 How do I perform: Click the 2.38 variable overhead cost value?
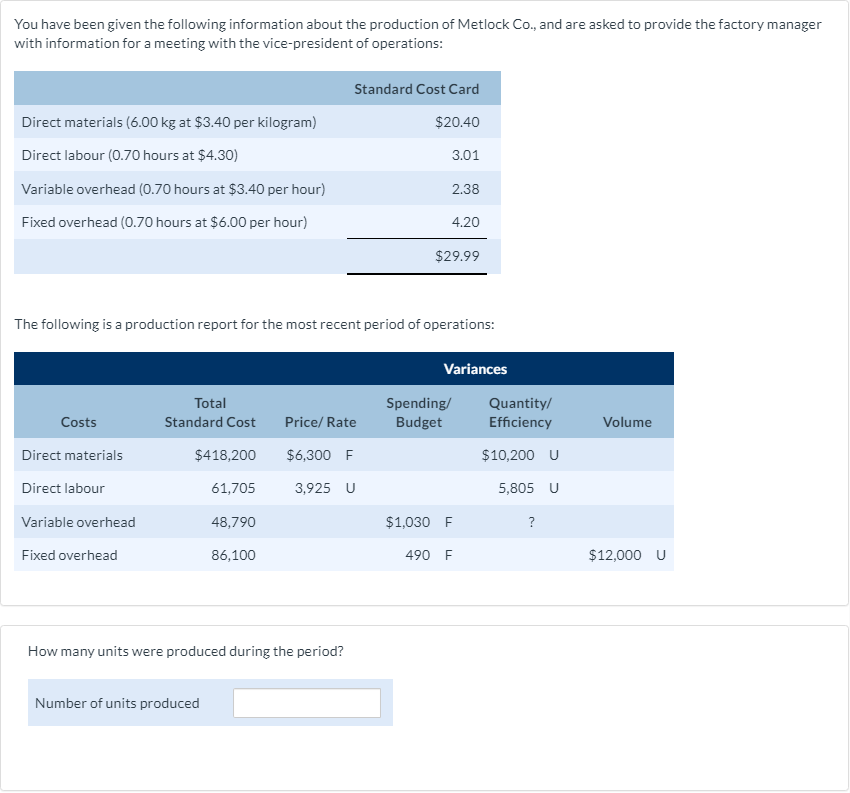click(466, 189)
